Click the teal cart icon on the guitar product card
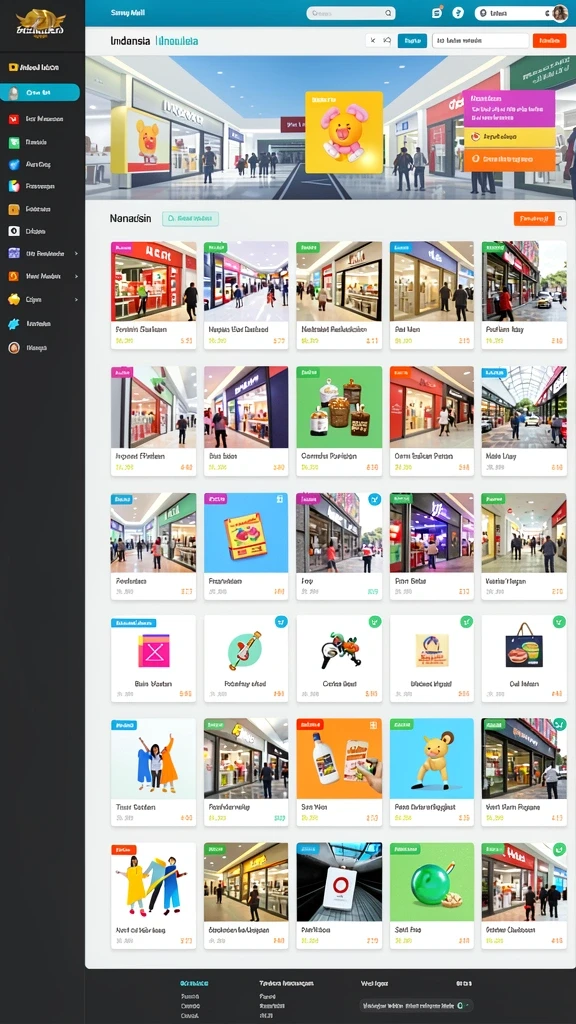Image resolution: width=576 pixels, height=1024 pixels. (281, 622)
